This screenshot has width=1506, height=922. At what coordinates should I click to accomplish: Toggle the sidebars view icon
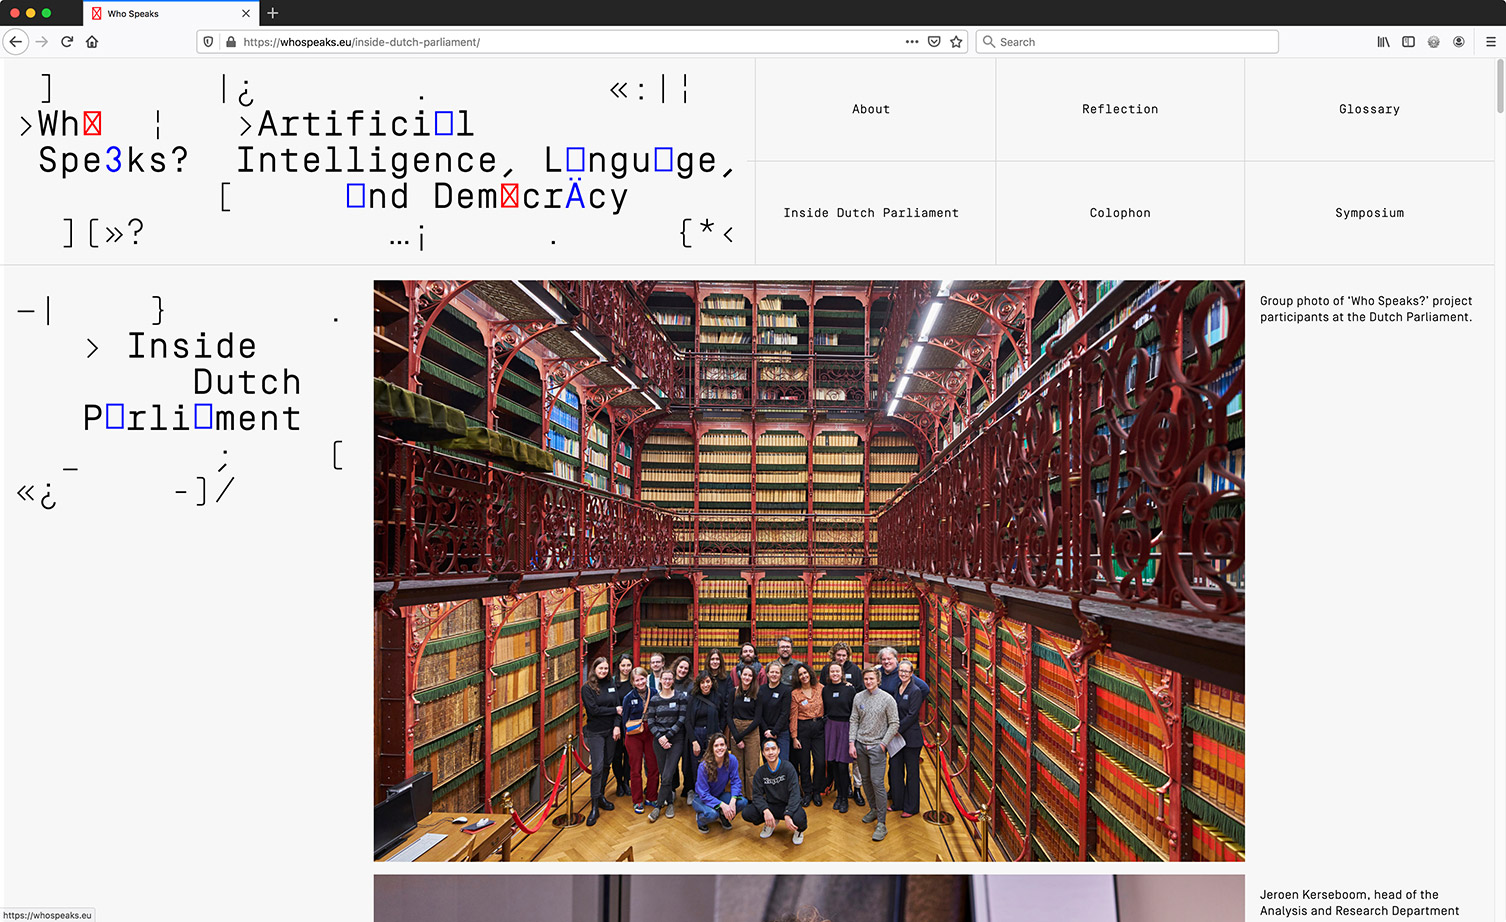tap(1408, 42)
